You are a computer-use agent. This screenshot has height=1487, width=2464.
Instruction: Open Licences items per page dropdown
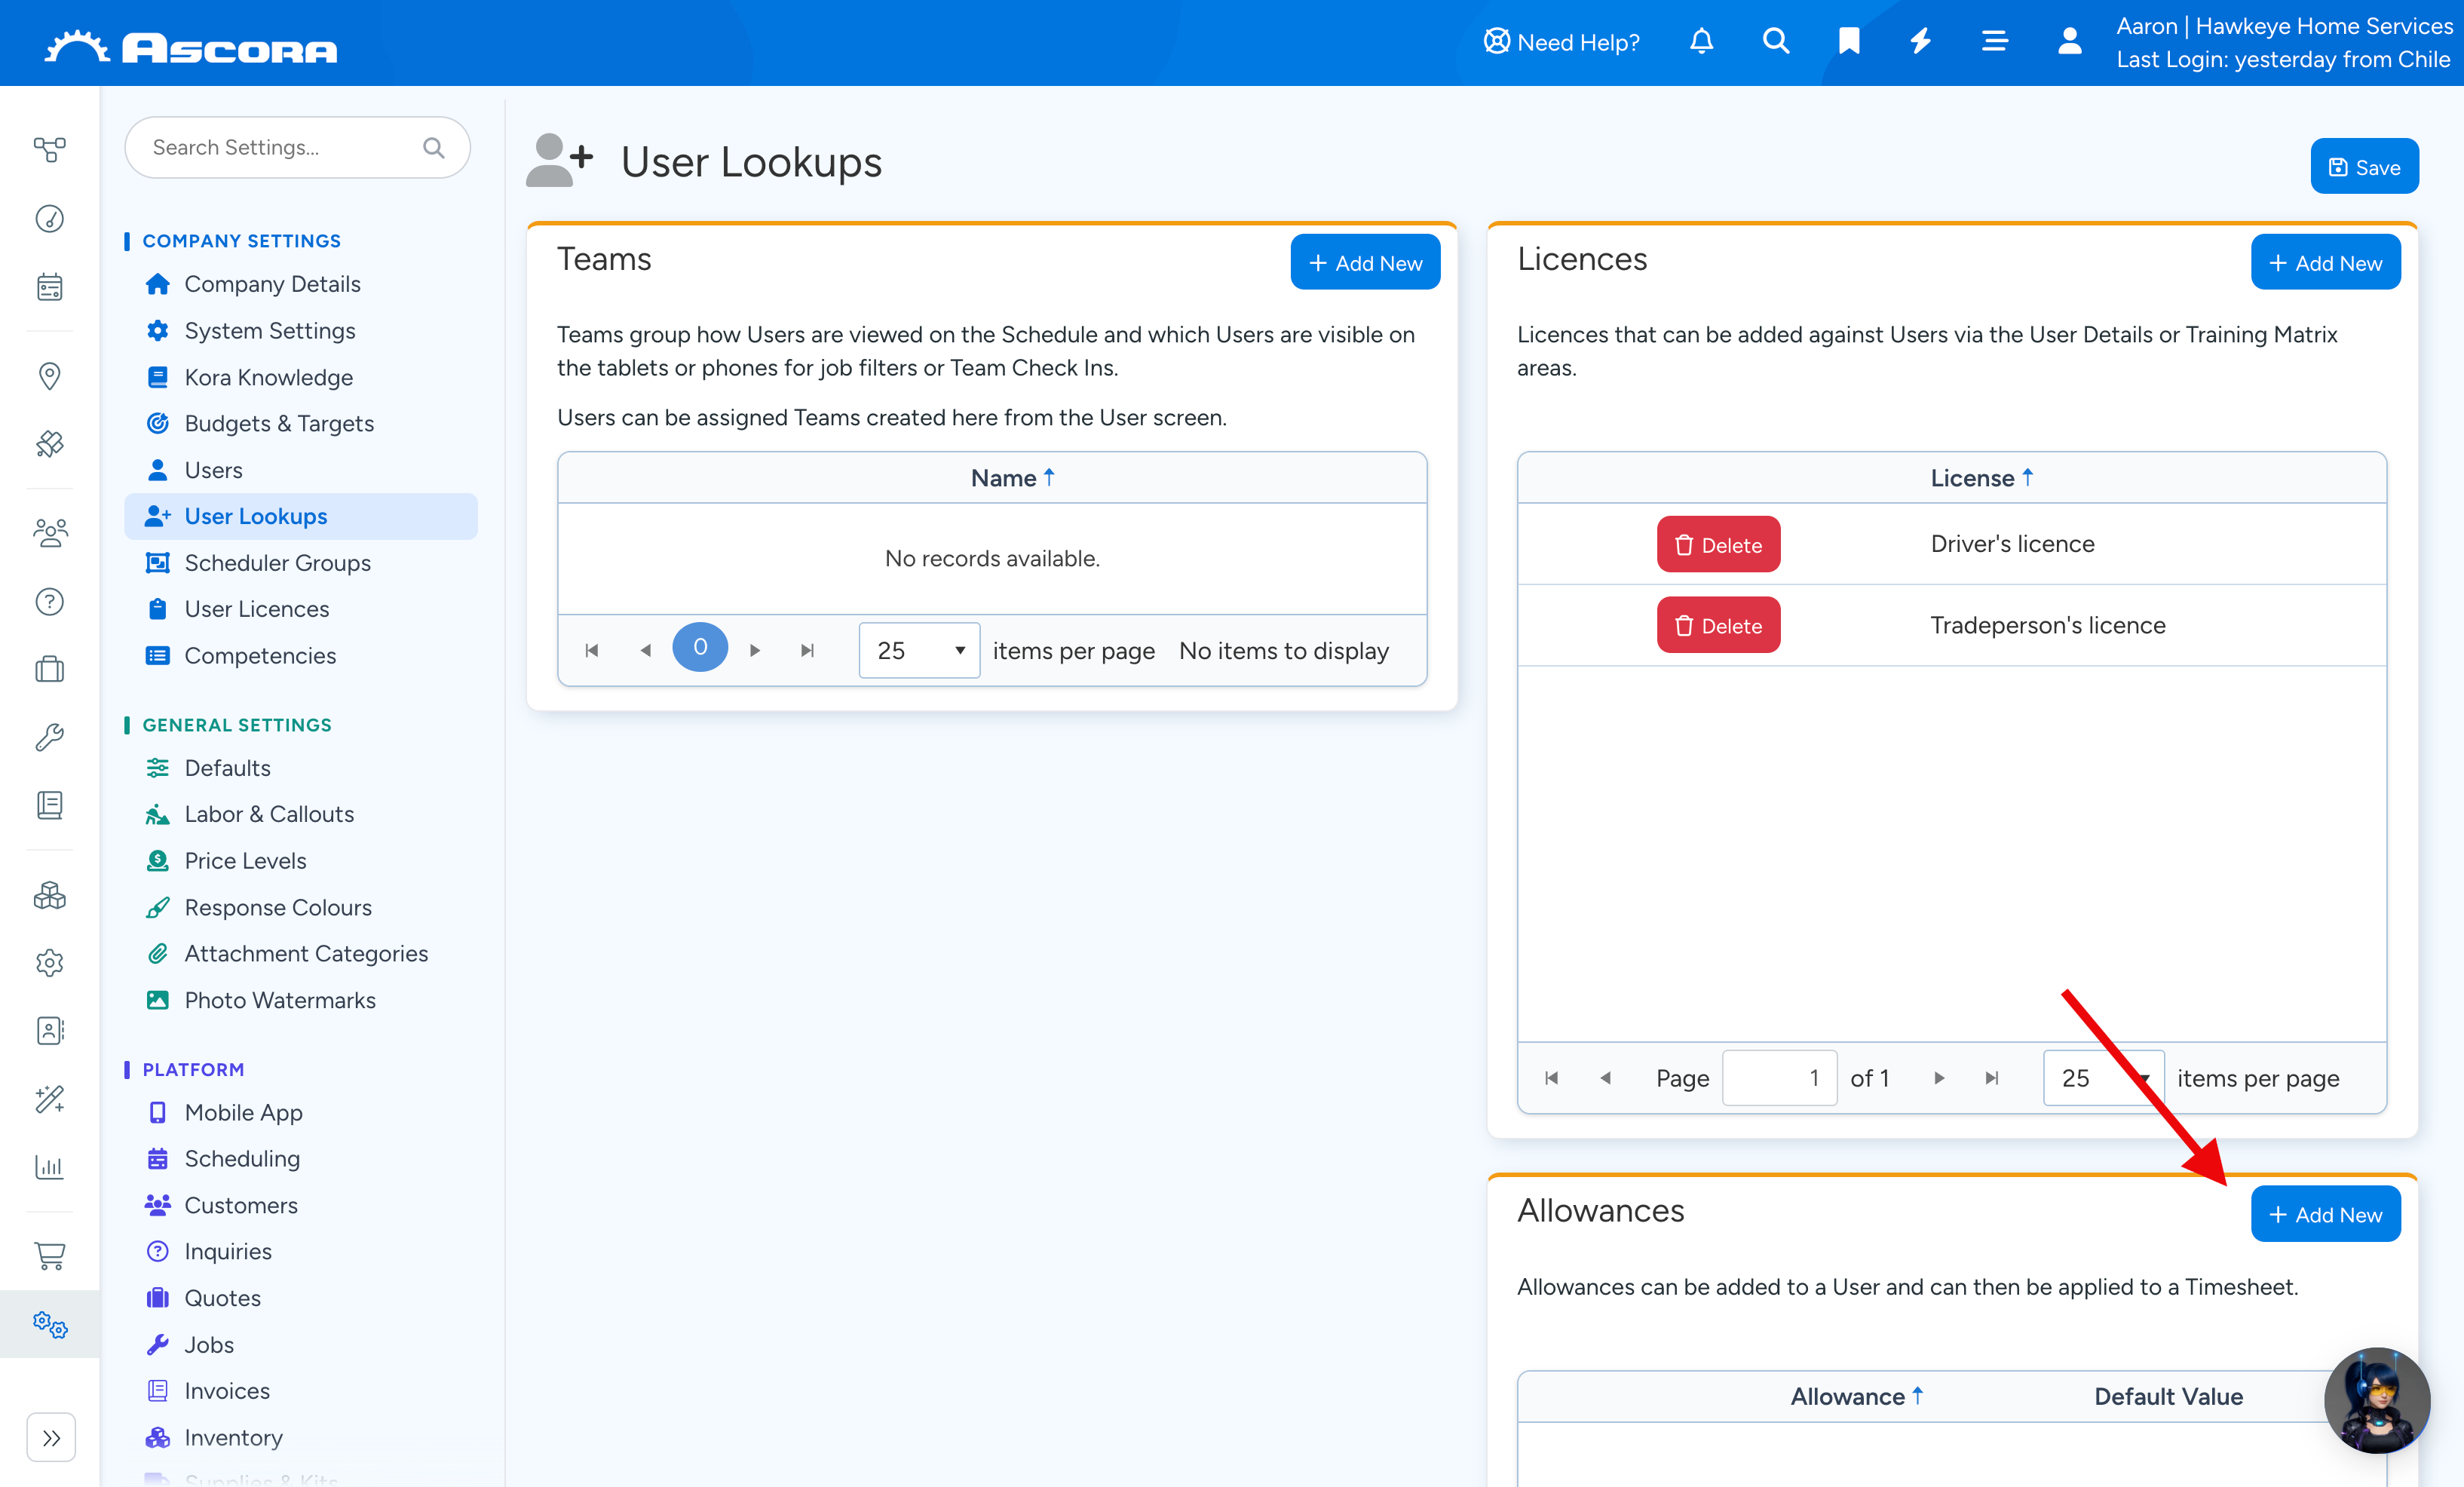[x=2103, y=1078]
